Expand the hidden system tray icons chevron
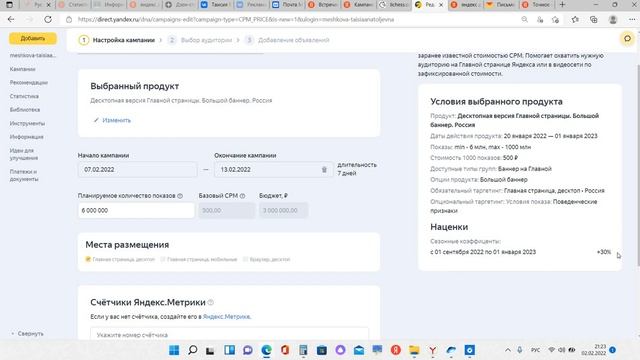Screen dimensions: 640x360 (508, 350)
